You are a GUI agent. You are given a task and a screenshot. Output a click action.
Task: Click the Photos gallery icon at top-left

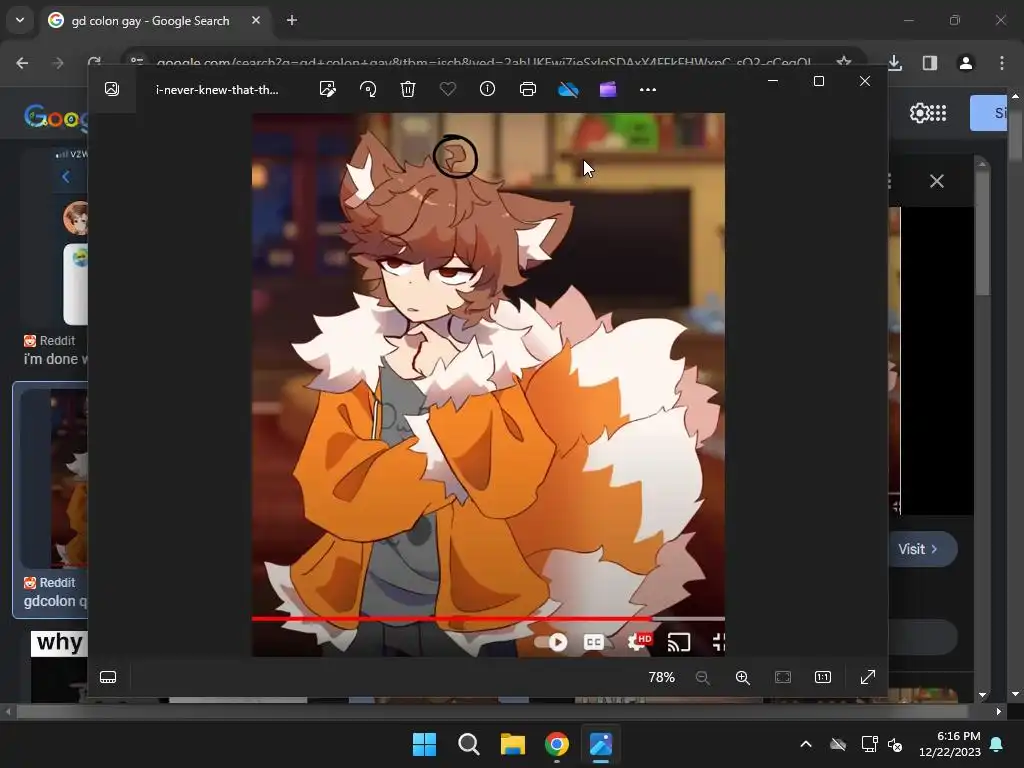(112, 89)
